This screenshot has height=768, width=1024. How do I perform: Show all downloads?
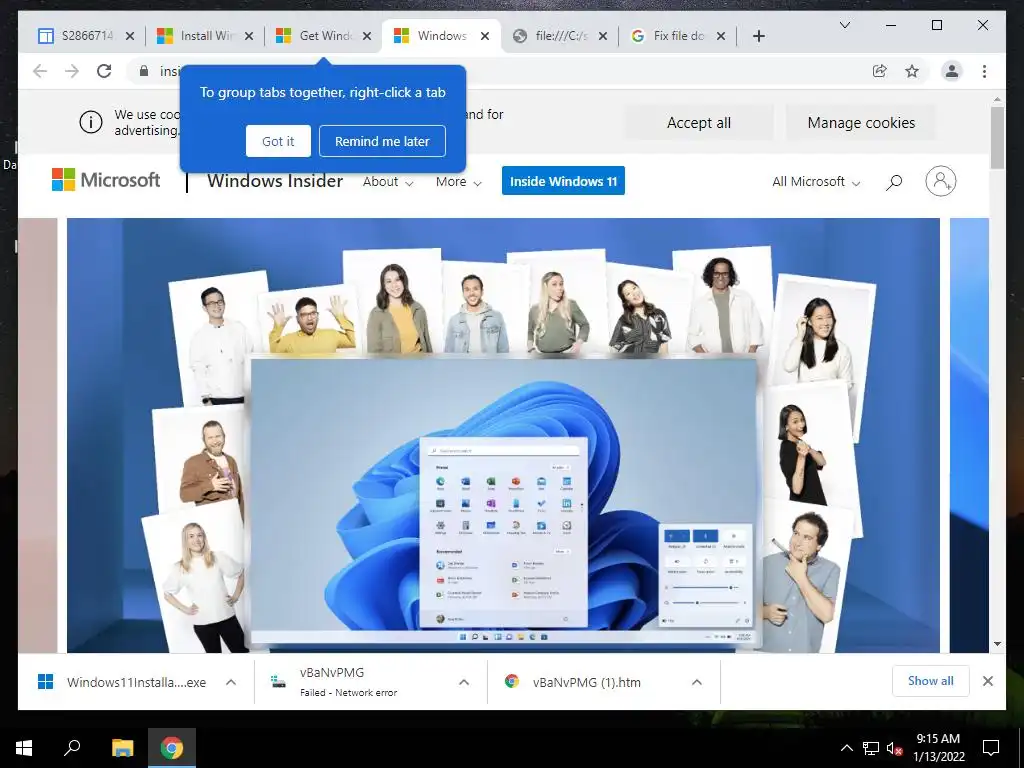click(x=931, y=681)
